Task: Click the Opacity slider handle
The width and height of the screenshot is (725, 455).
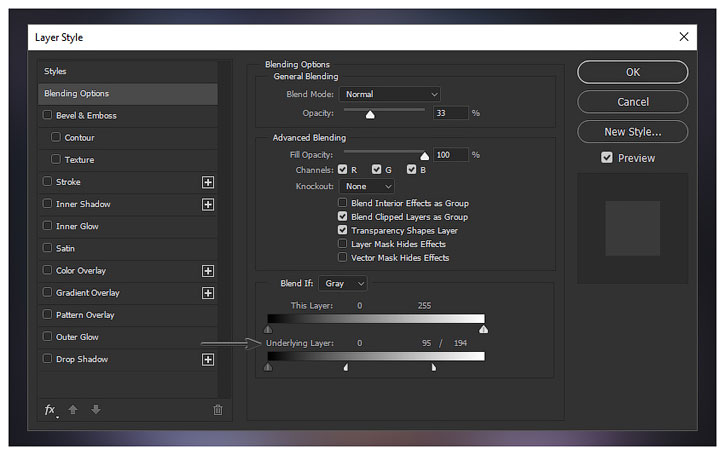Action: (370, 115)
